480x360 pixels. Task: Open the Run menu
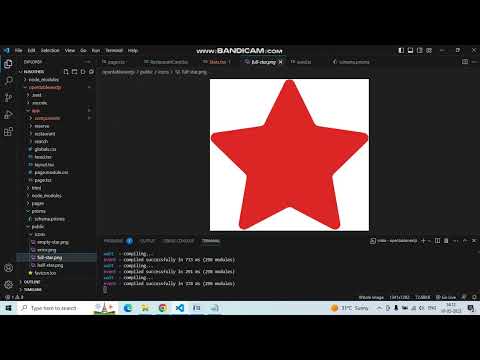tap(96, 50)
